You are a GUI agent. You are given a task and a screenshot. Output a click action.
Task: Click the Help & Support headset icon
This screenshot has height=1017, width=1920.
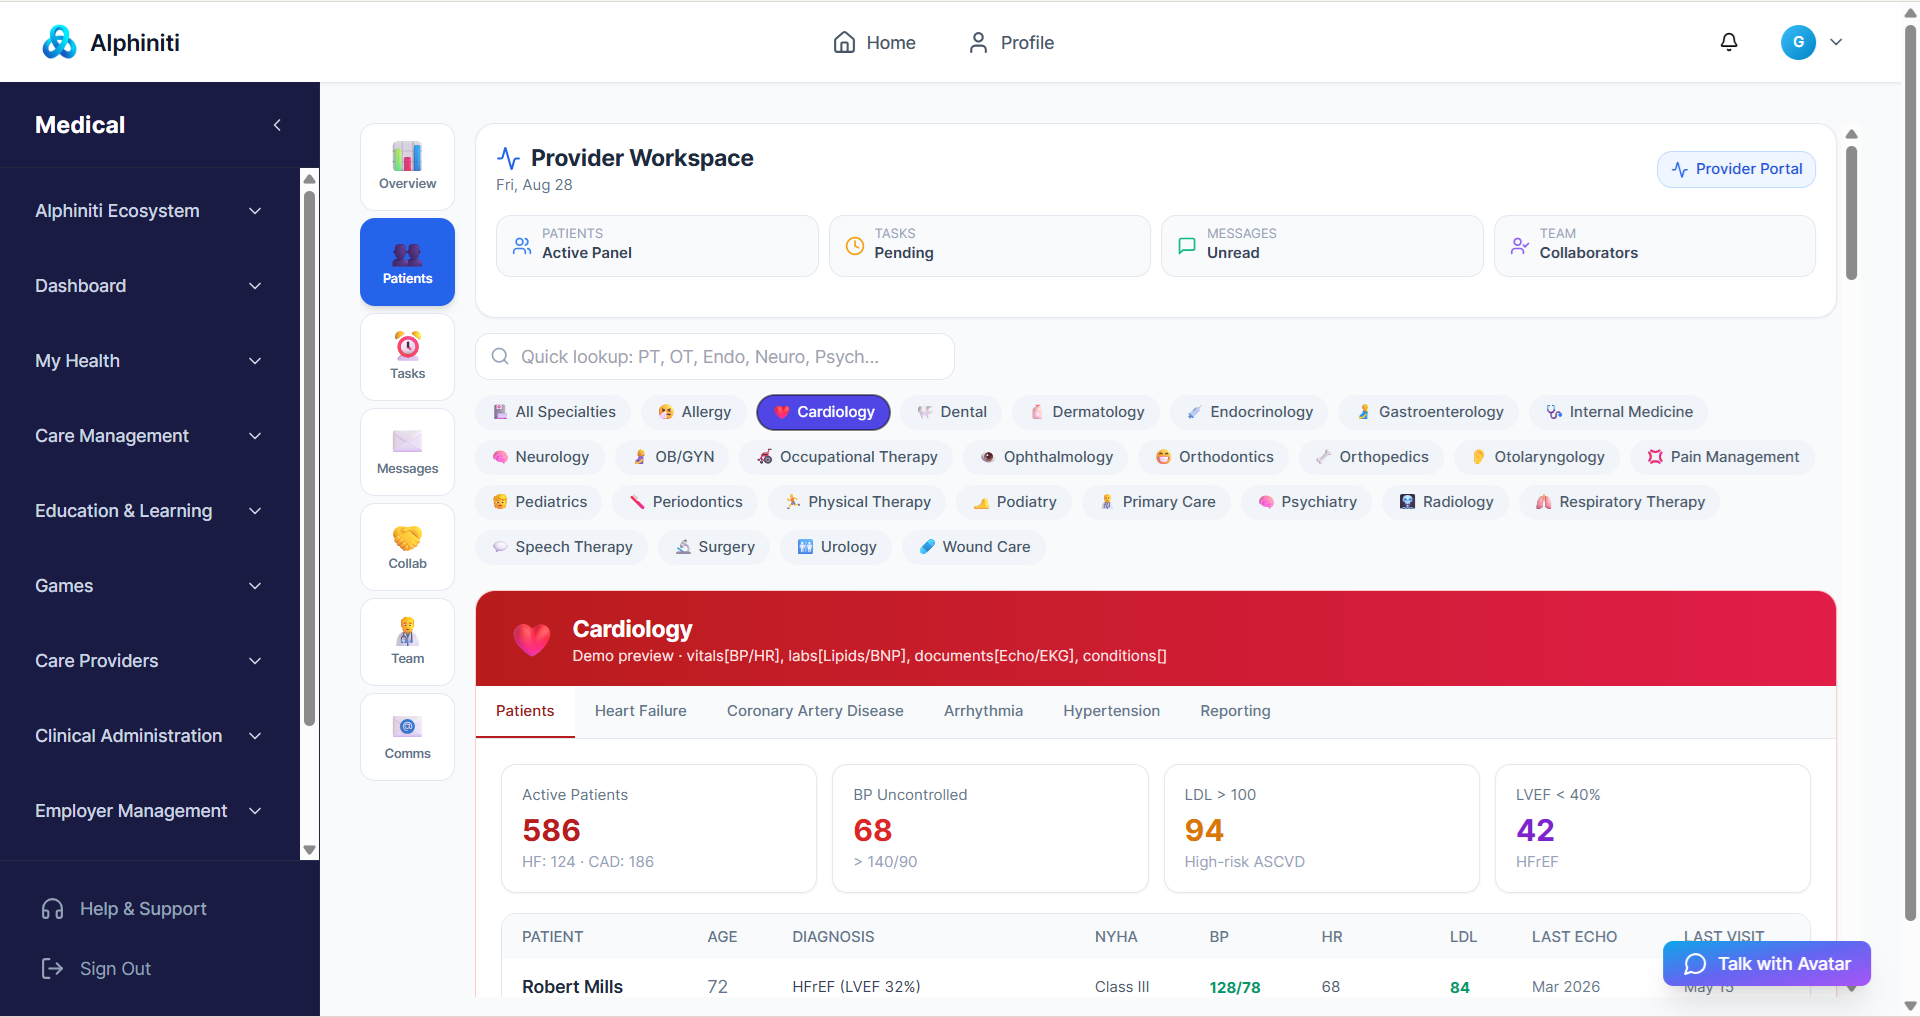coord(53,909)
